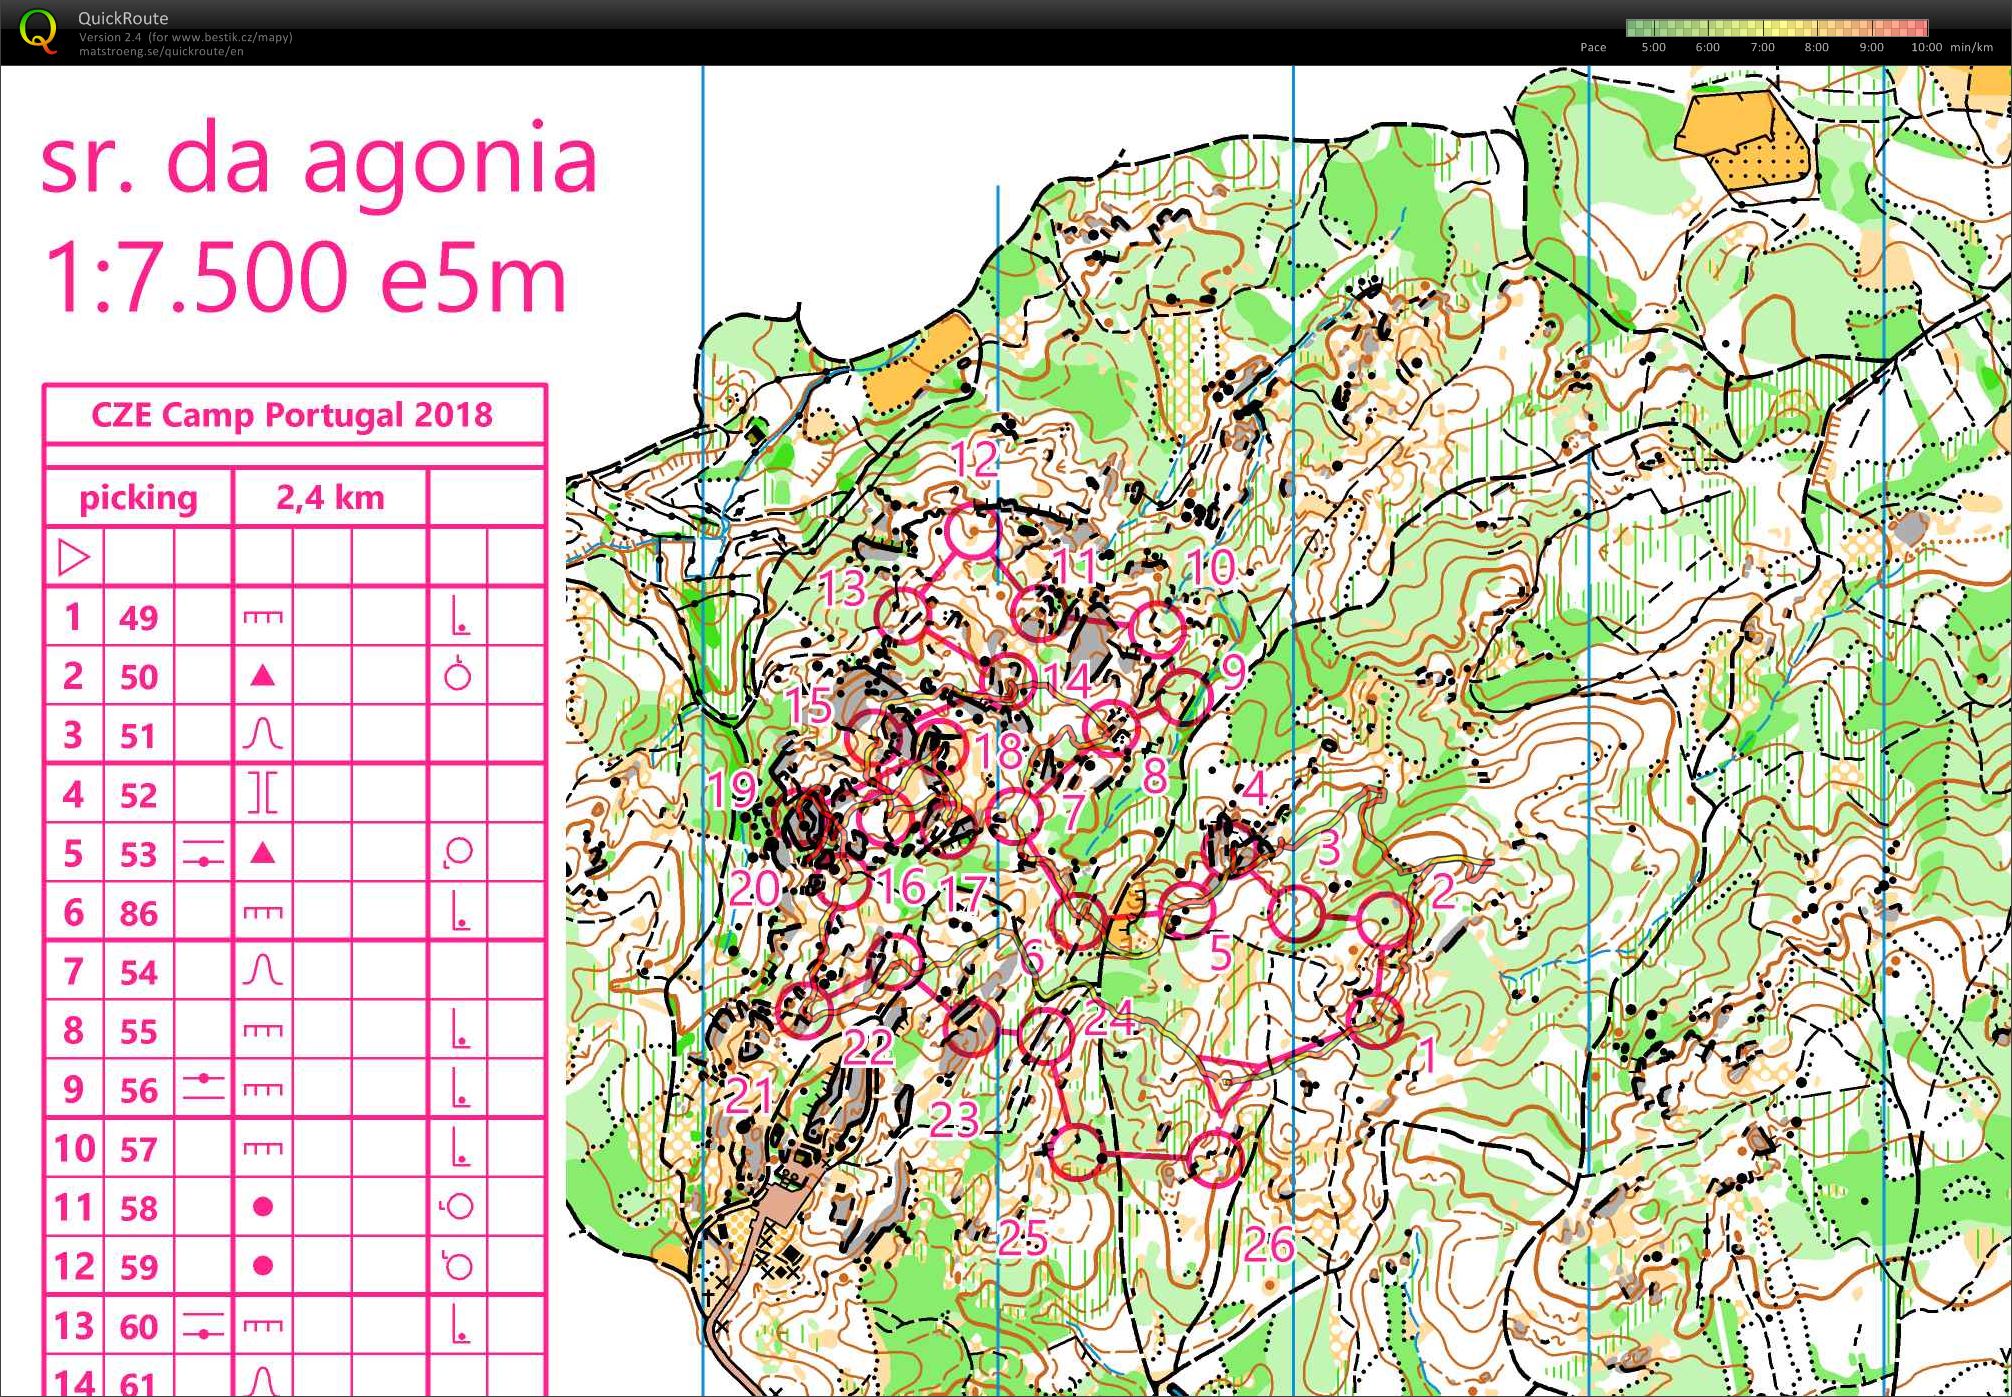Click the boulder triangle symbol in row 2
The width and height of the screenshot is (2012, 1397).
coord(263,676)
